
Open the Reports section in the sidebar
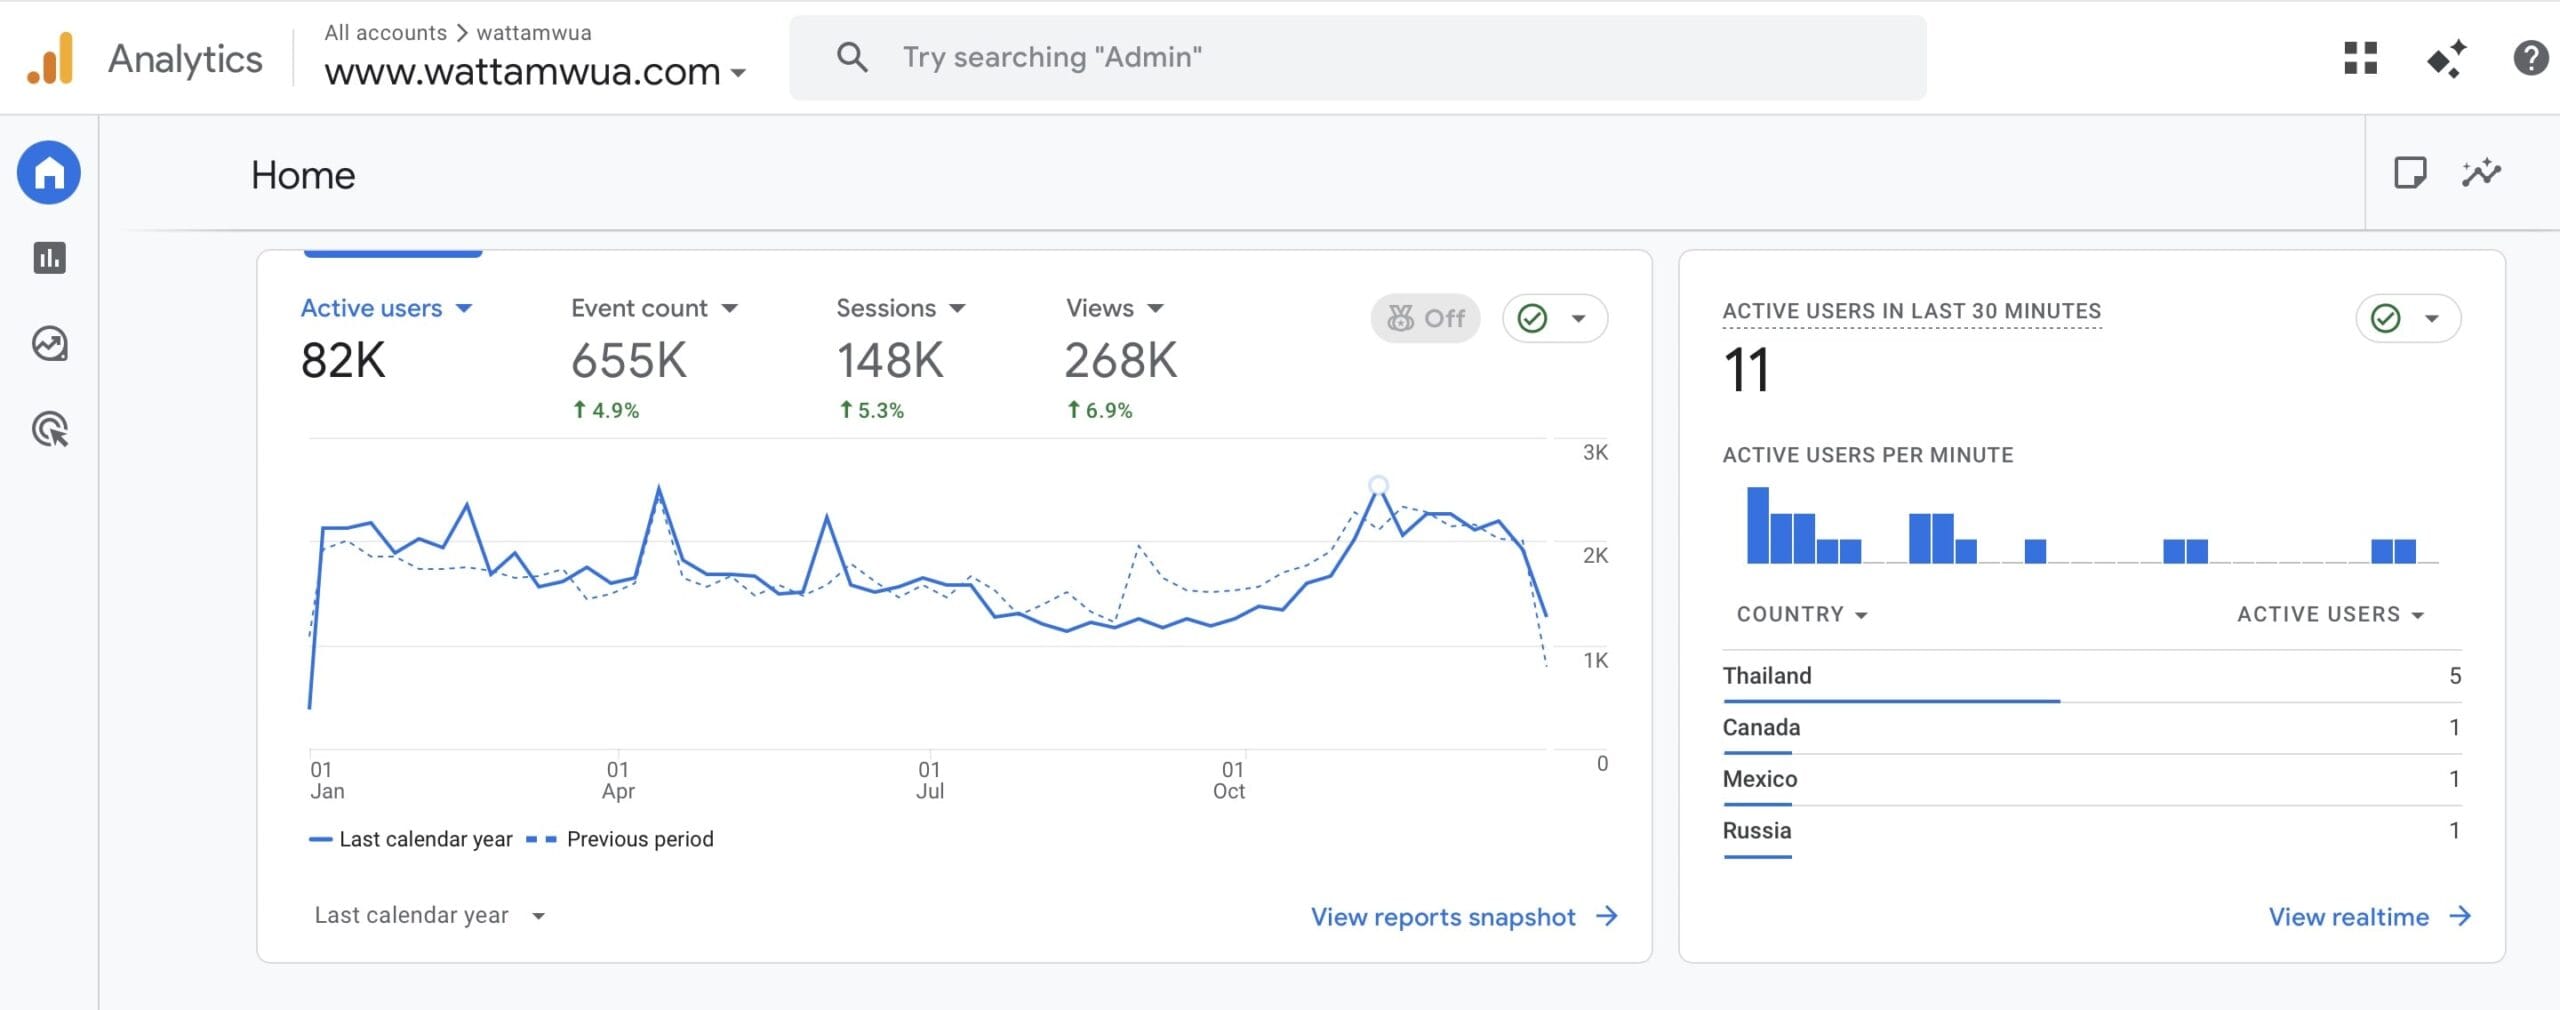point(48,258)
